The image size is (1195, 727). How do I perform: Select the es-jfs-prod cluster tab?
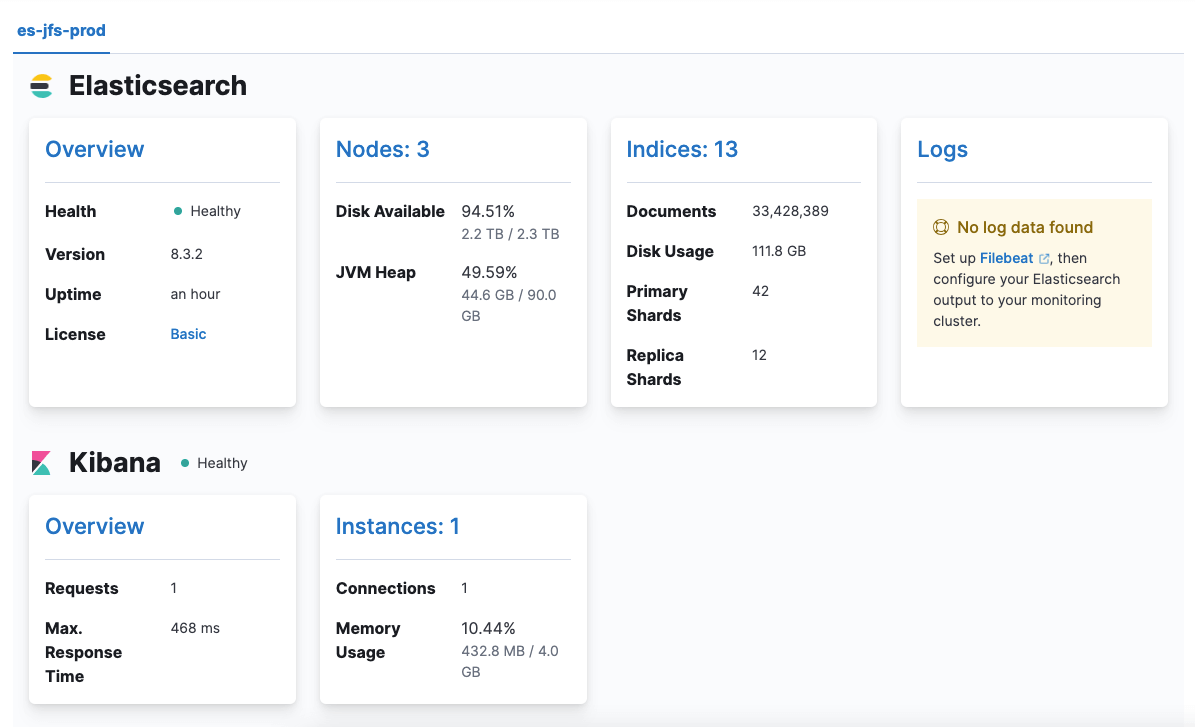pos(62,30)
